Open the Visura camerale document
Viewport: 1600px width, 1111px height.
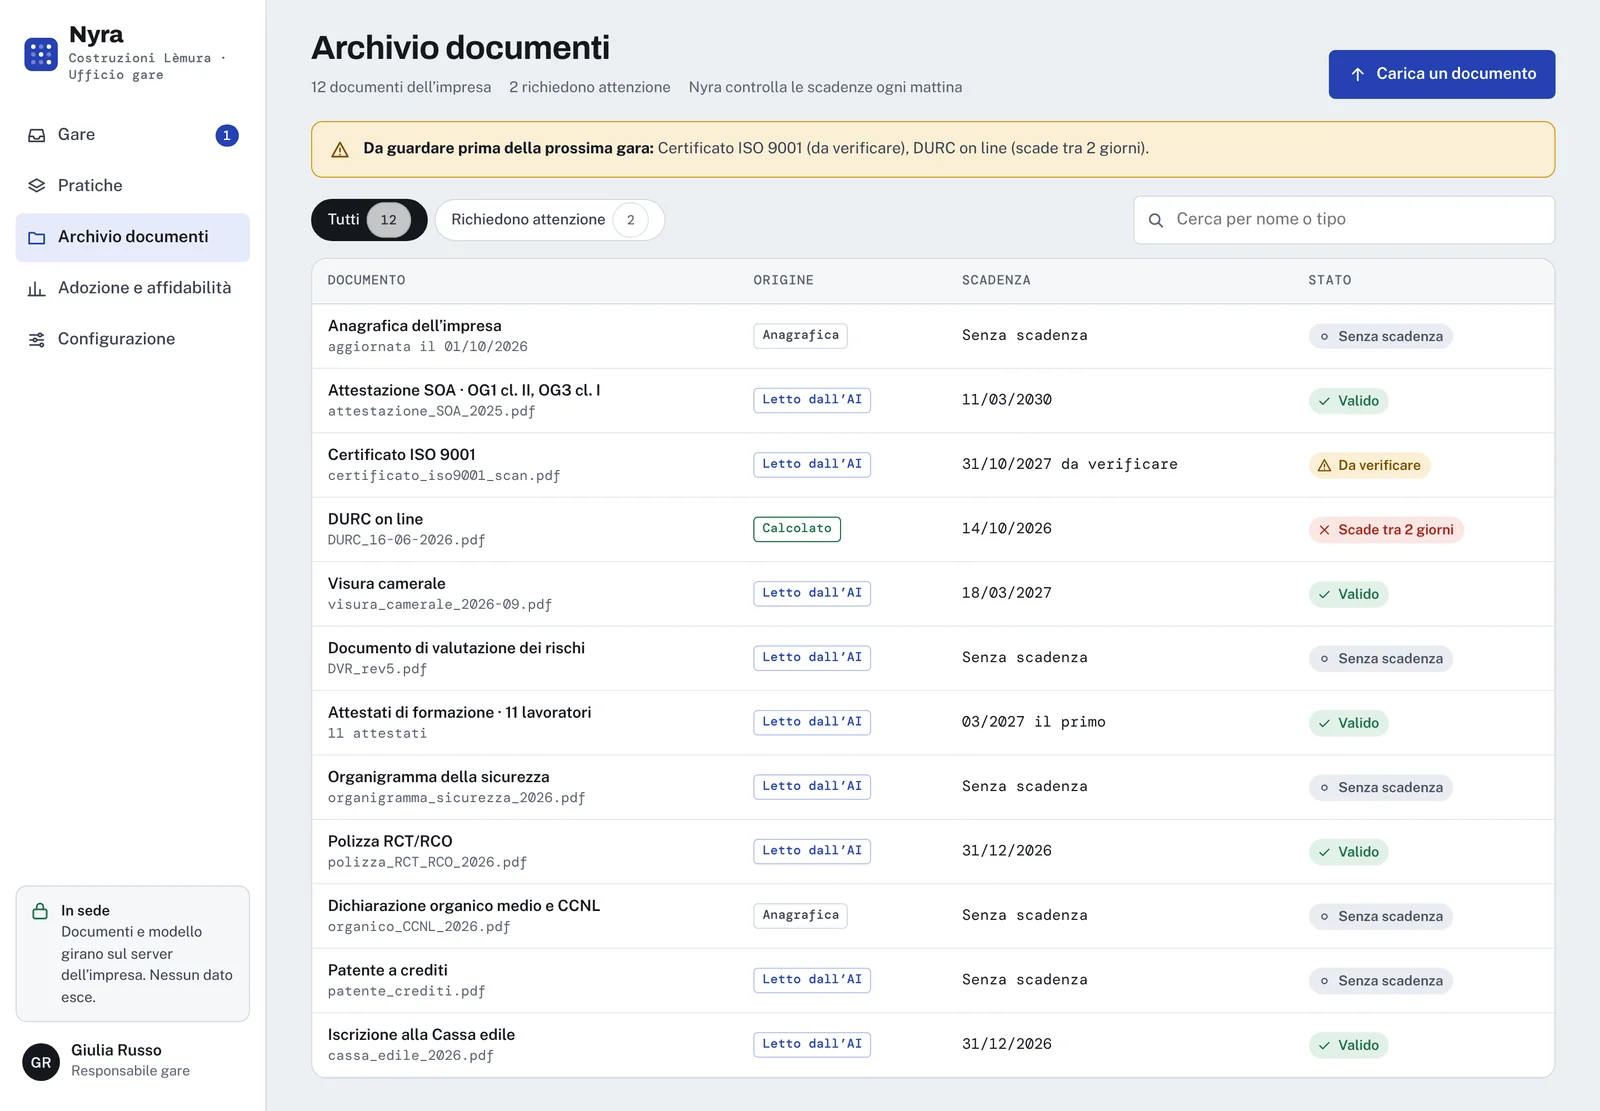tap(933, 594)
